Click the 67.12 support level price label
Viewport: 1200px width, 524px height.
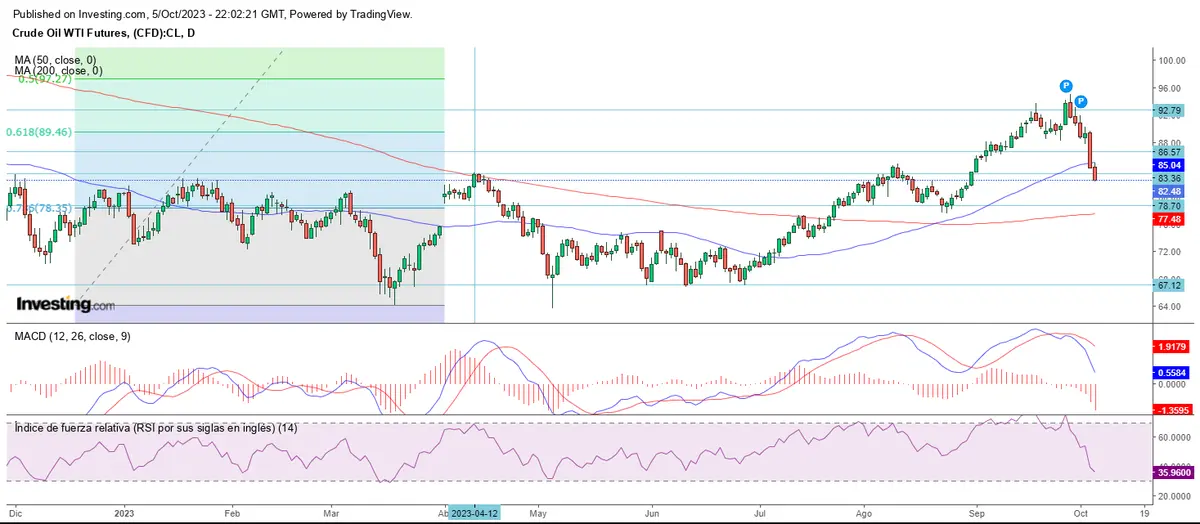pyautogui.click(x=1169, y=285)
